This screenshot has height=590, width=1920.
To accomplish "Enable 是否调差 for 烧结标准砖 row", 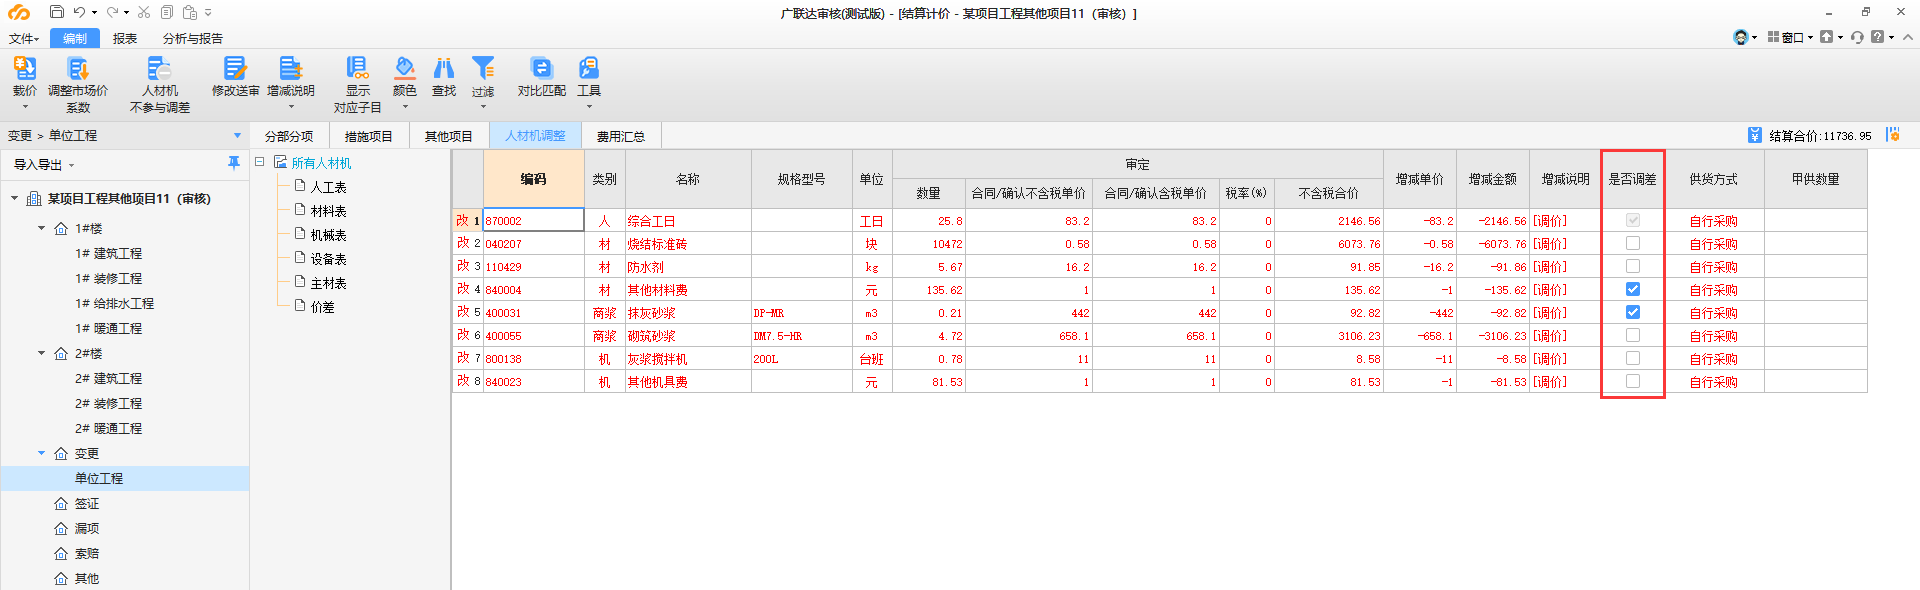I will (1633, 243).
